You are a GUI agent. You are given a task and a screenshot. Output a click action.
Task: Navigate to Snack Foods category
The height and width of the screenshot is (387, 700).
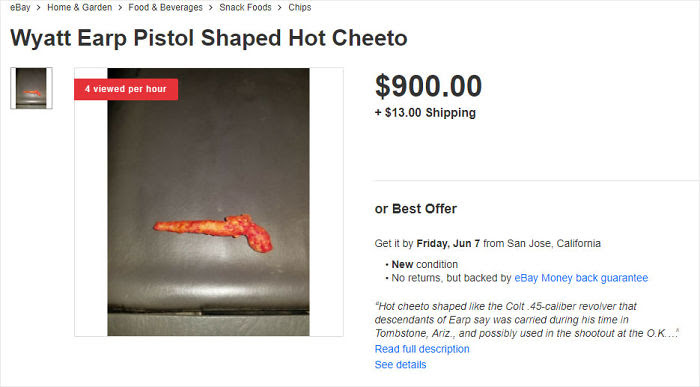(245, 8)
